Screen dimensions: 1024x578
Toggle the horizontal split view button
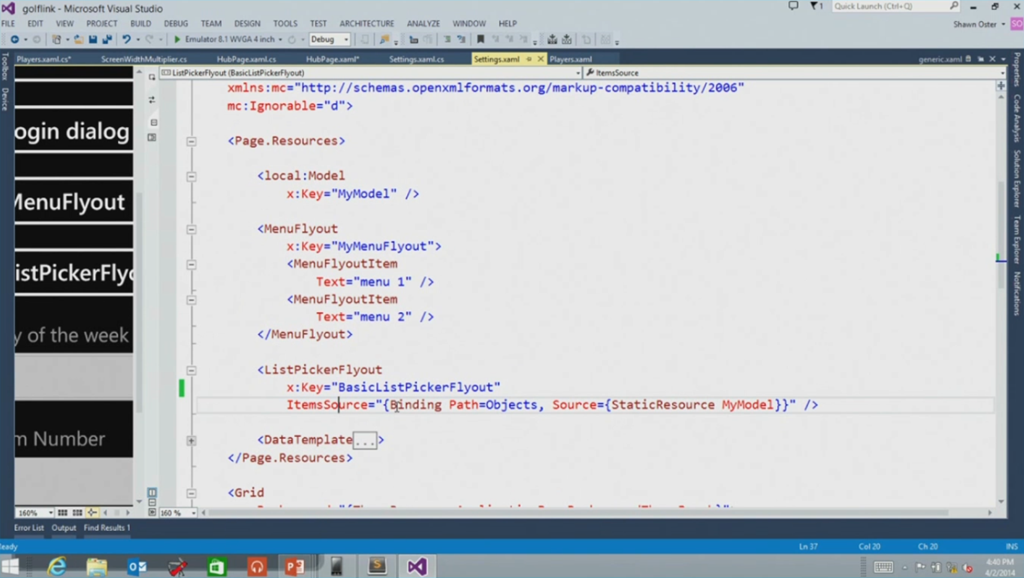pos(152,502)
